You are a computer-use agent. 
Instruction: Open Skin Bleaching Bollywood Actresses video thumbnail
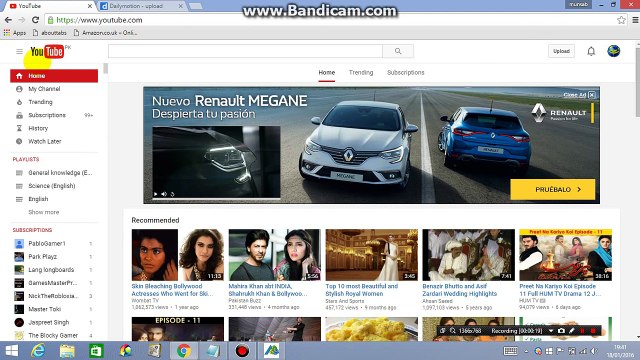[x=178, y=255]
